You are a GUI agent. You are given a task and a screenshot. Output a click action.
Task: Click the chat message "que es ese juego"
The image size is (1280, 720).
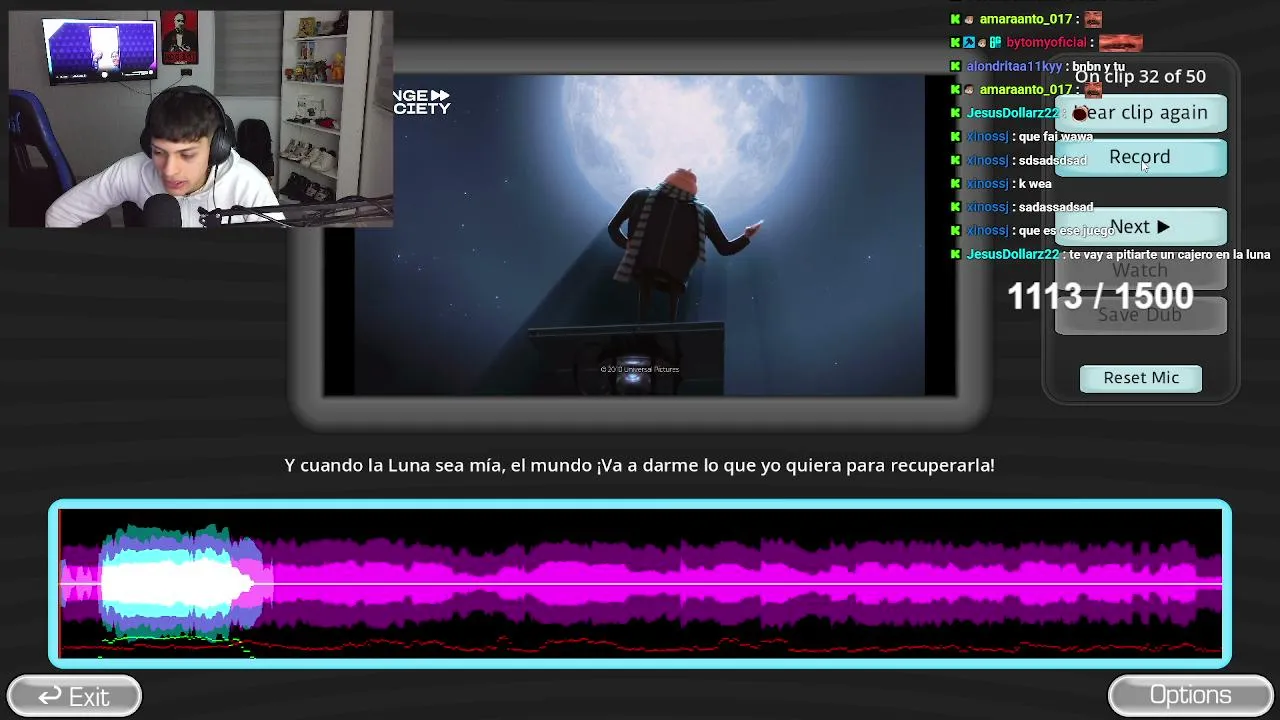click(x=1066, y=231)
